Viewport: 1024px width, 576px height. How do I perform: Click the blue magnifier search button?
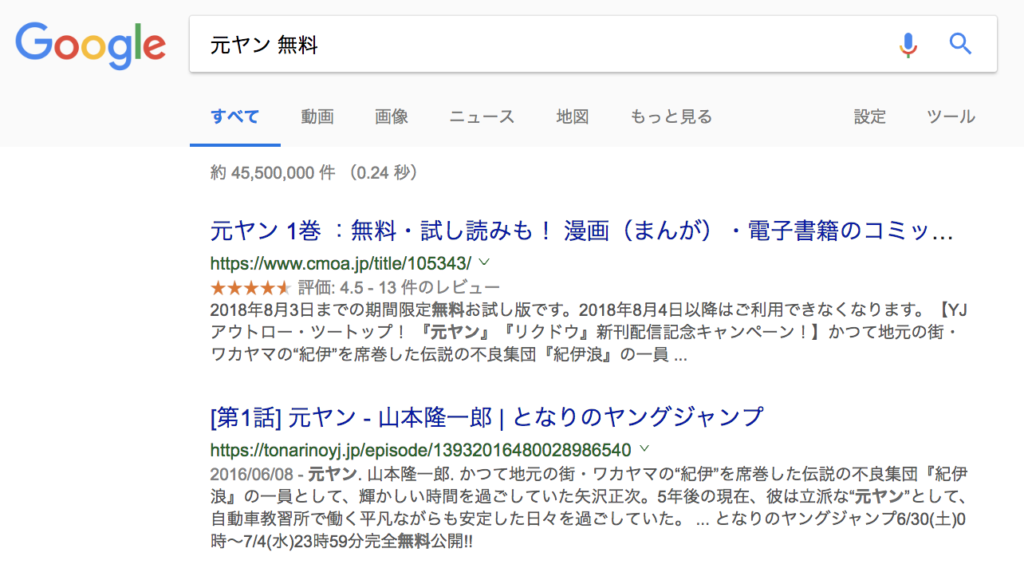point(960,44)
